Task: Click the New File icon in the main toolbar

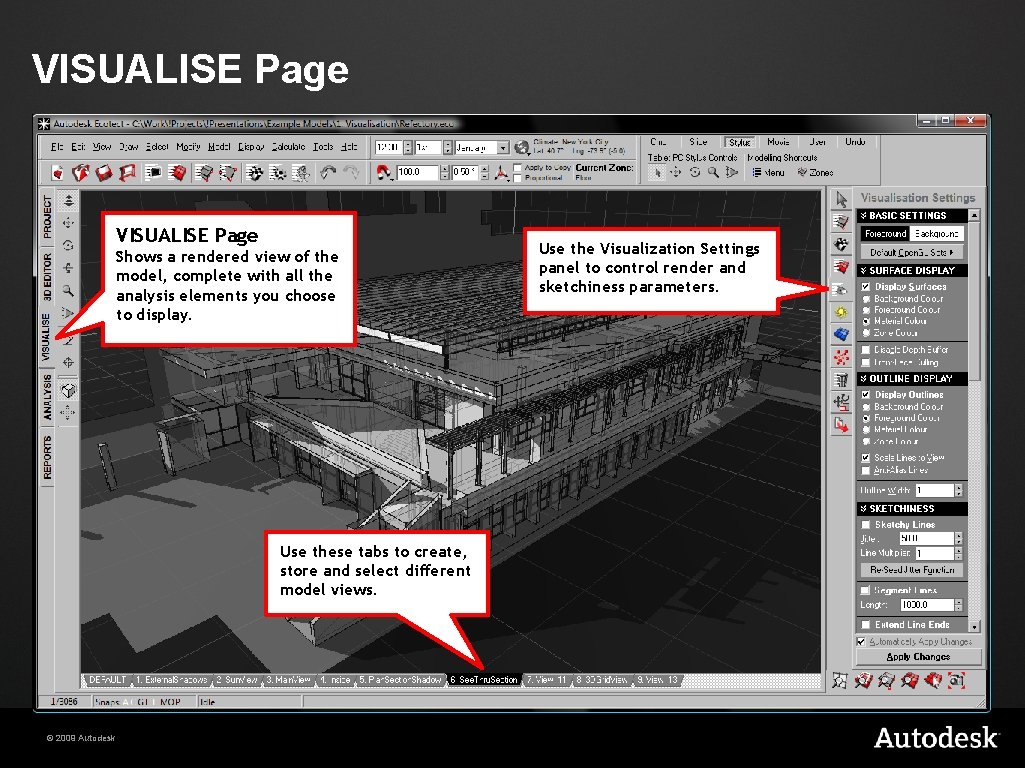Action: pos(57,173)
